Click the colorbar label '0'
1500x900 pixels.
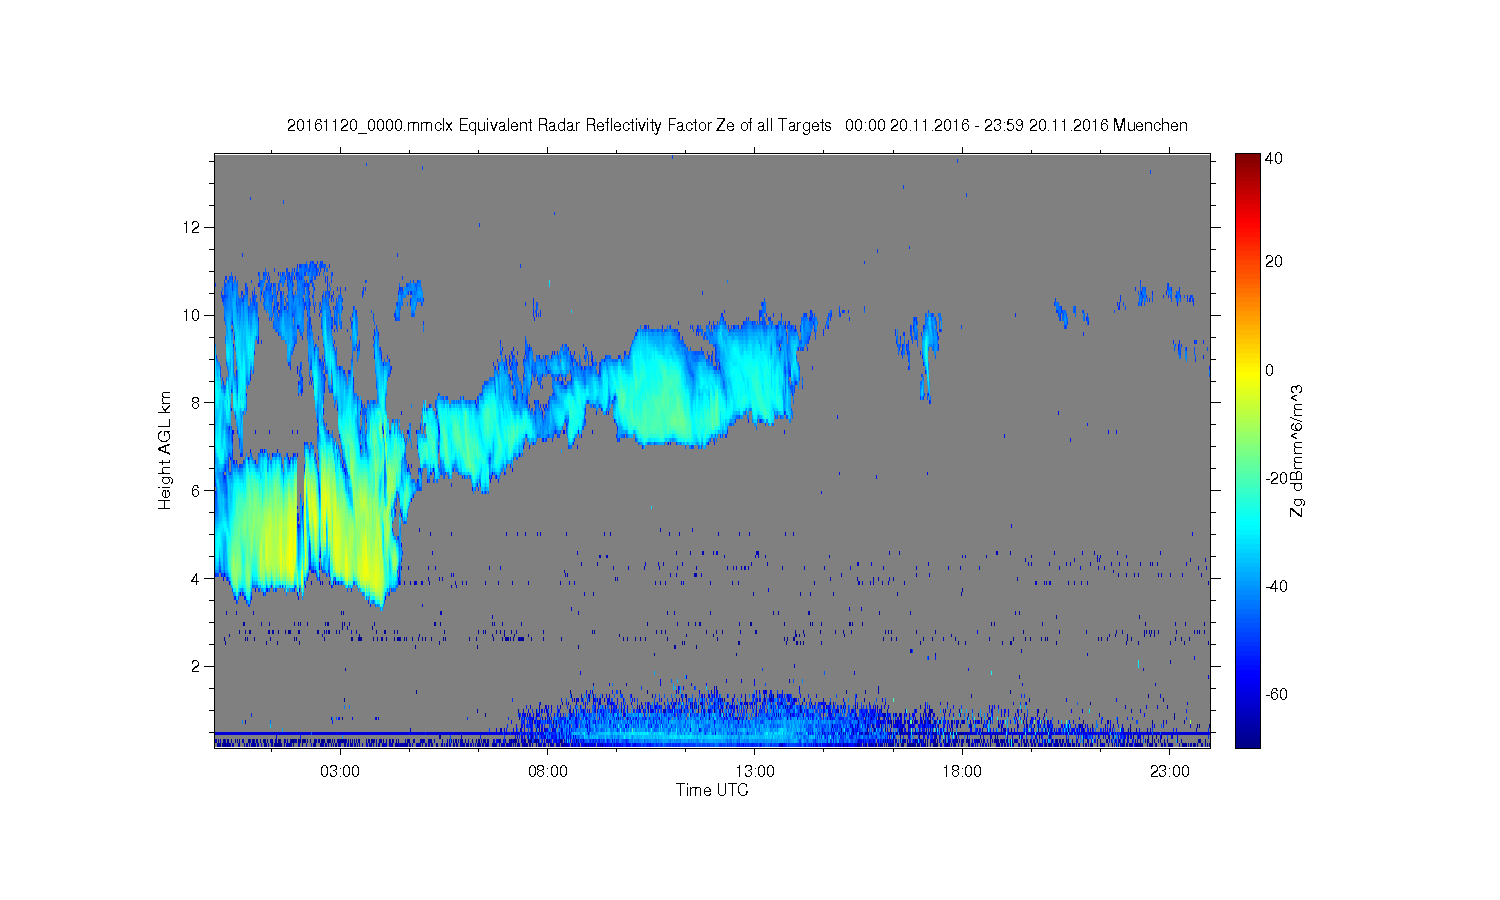1270,370
